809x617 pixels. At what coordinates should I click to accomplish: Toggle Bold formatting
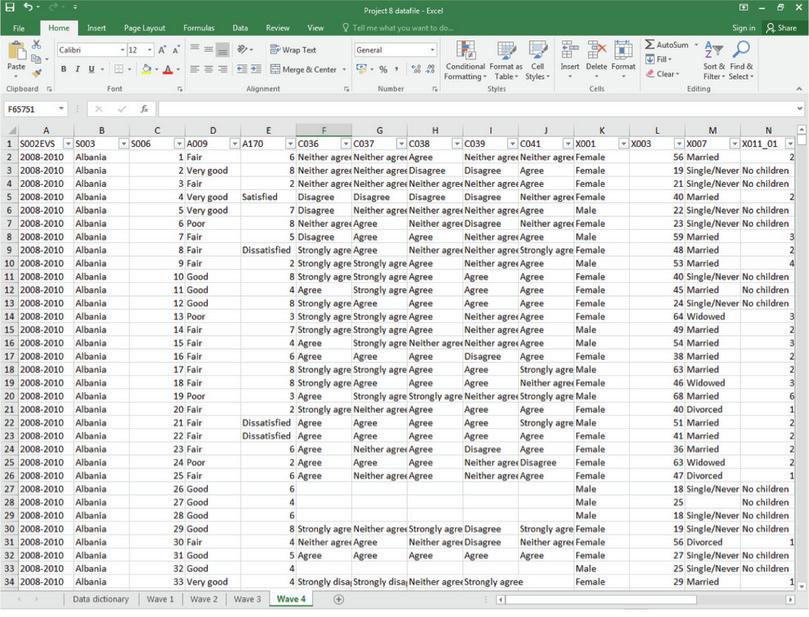pyautogui.click(x=63, y=69)
